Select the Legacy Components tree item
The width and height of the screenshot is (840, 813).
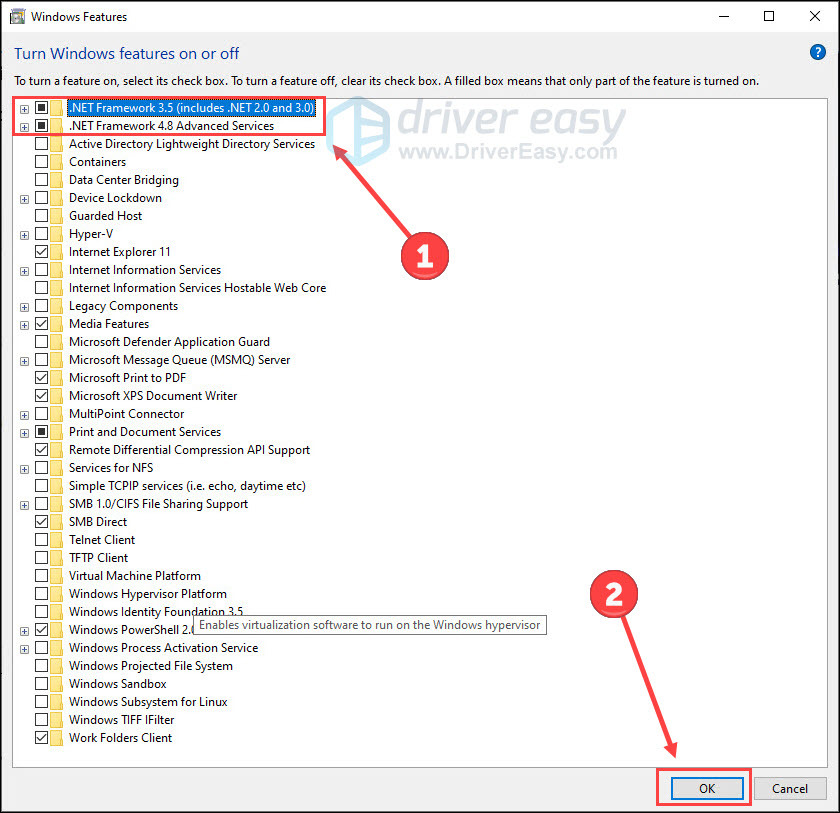click(x=123, y=306)
